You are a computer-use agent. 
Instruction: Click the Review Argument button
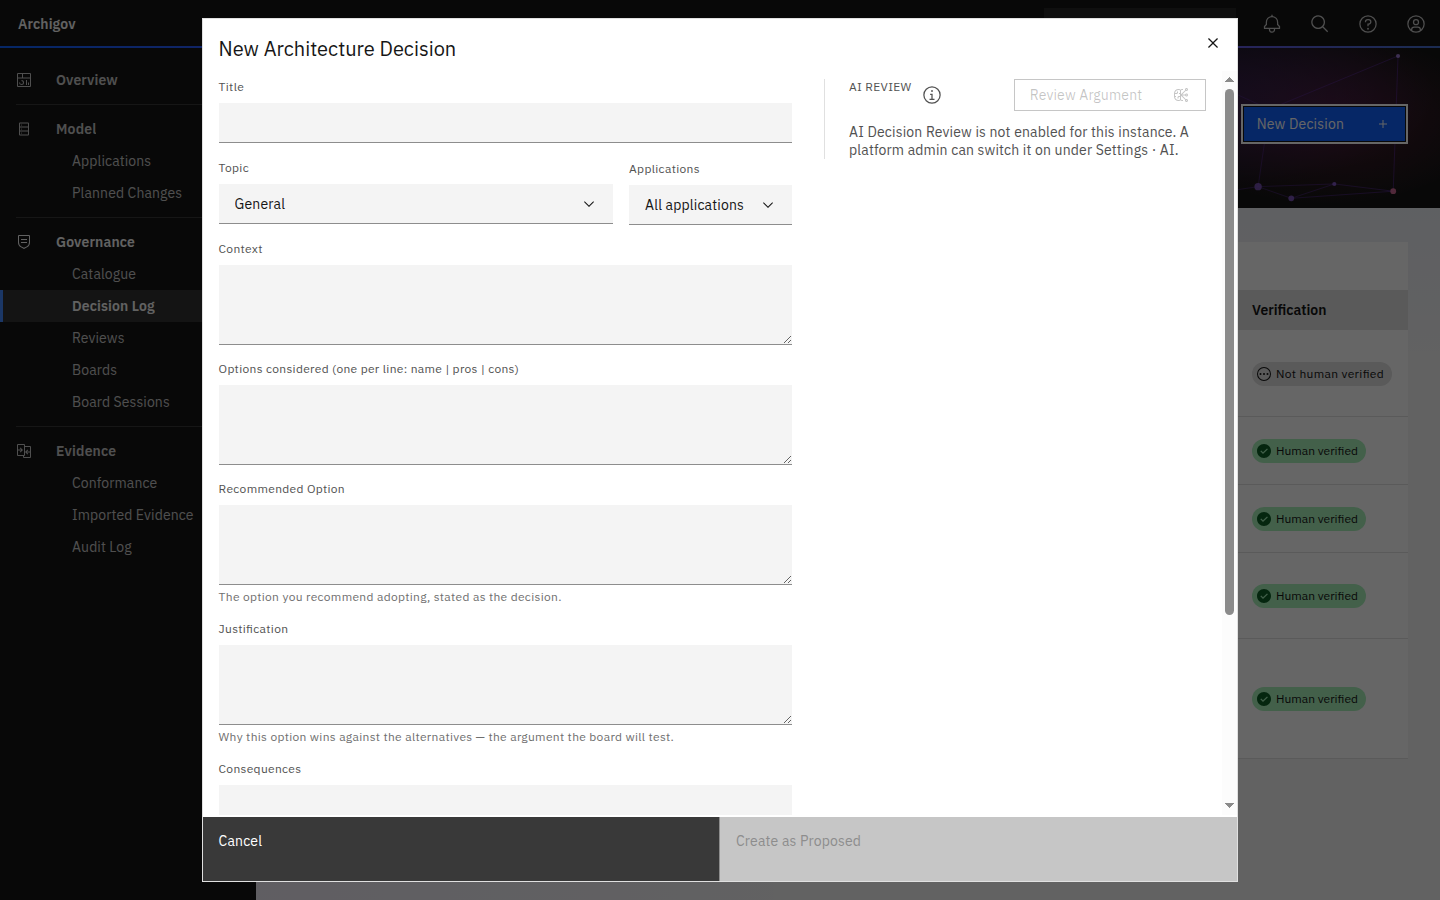(1110, 95)
